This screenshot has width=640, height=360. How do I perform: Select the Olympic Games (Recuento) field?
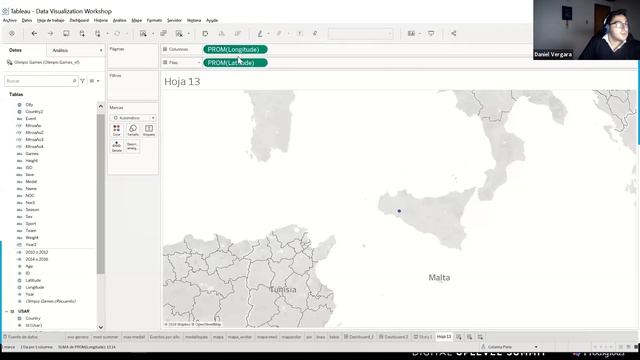tap(50, 301)
